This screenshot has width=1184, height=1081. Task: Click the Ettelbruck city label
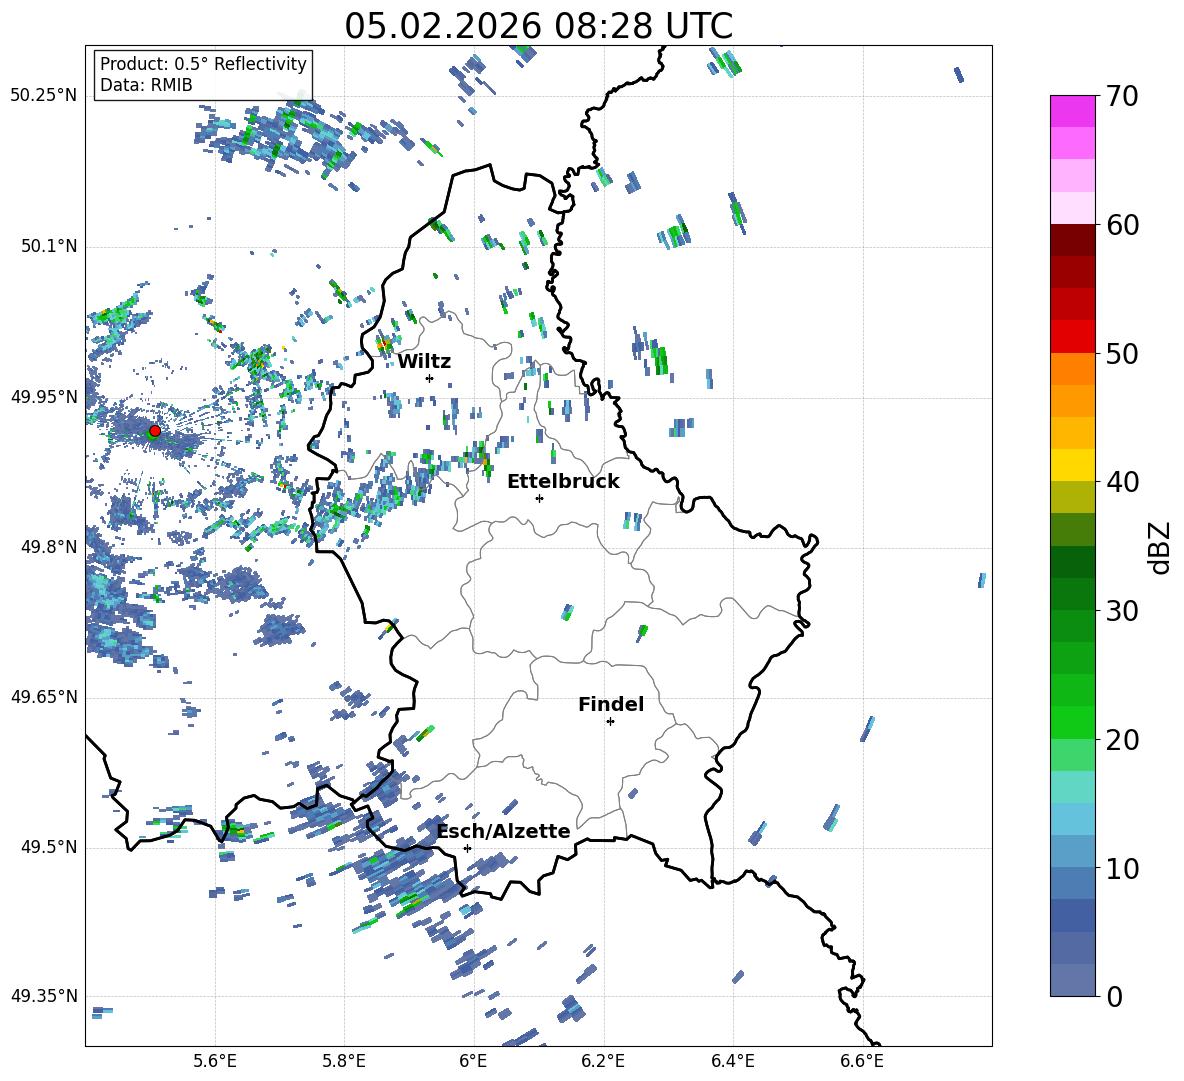click(563, 481)
